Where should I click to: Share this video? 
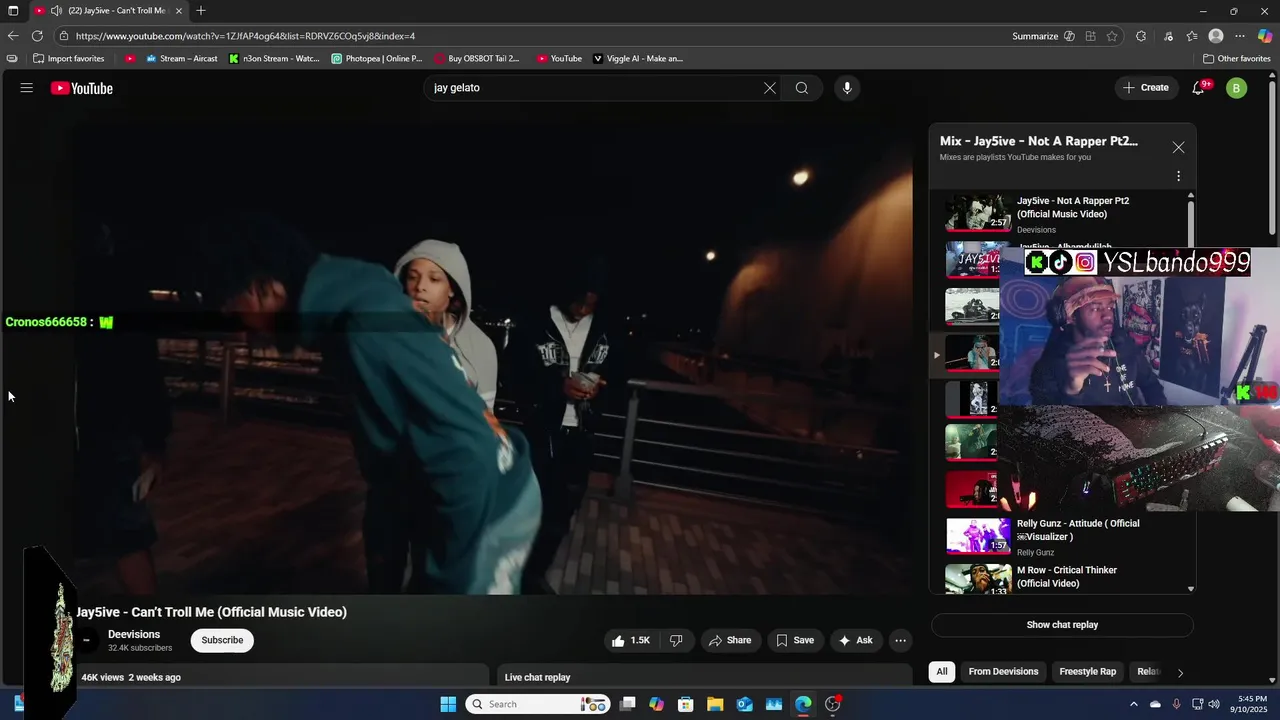[x=729, y=640]
